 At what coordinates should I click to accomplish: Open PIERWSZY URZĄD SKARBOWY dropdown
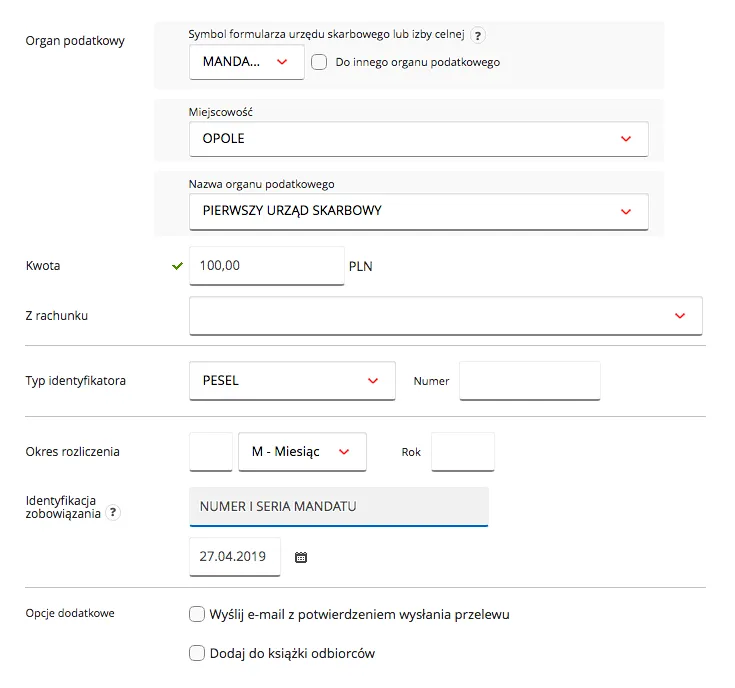click(418, 211)
